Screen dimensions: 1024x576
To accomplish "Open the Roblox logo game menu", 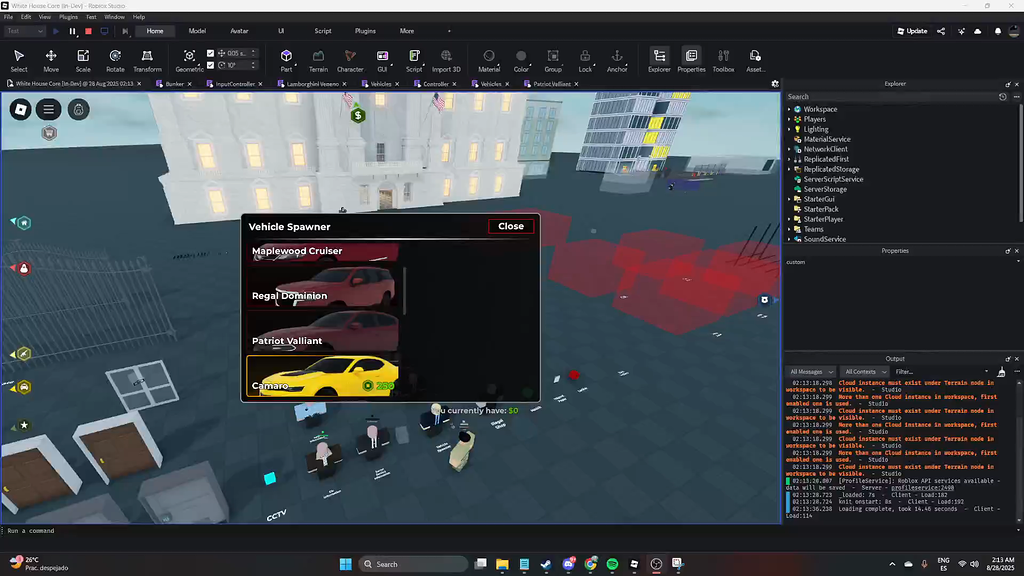I will coord(20,110).
